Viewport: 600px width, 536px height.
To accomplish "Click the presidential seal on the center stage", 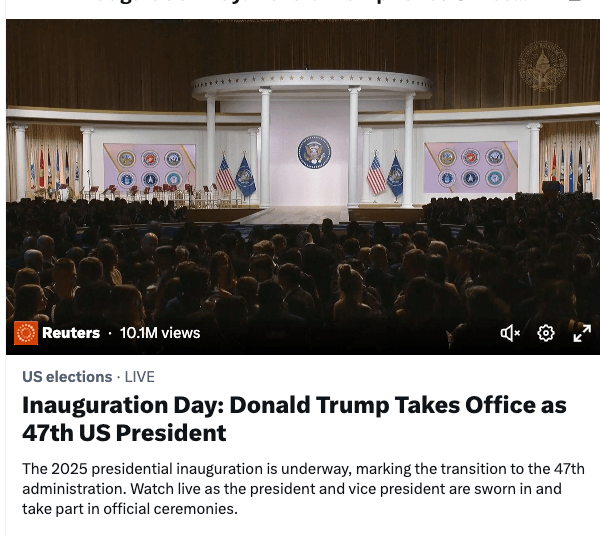I will (x=314, y=152).
